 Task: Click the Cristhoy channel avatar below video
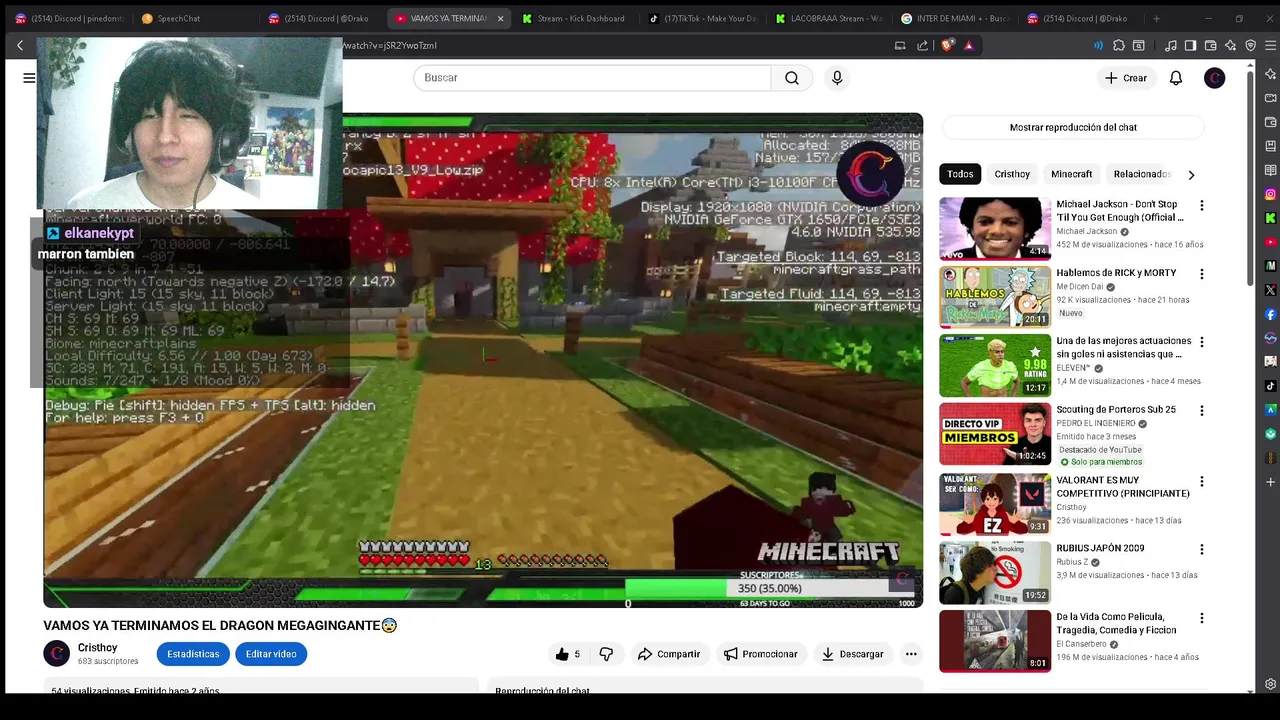click(x=57, y=654)
